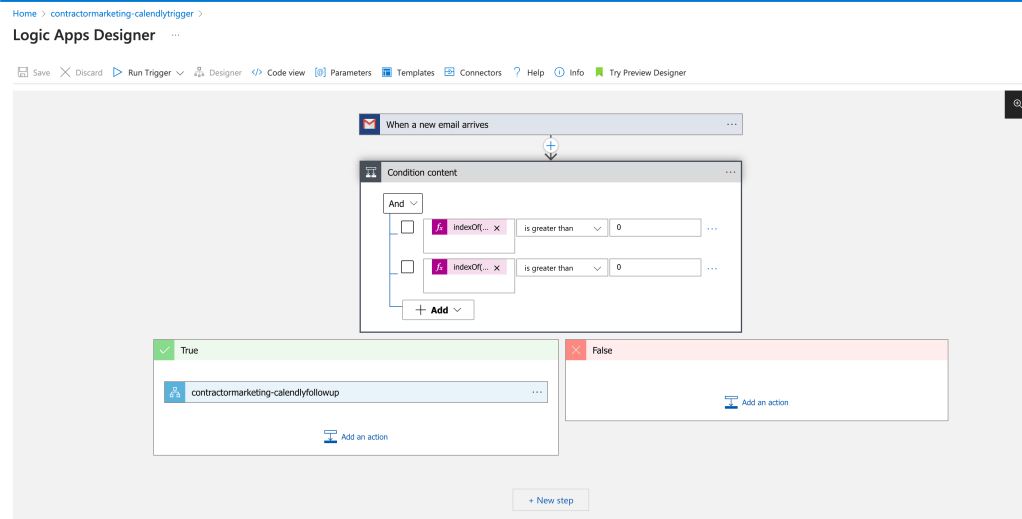1022x519 pixels.
Task: Click the Templates toolbar label
Action: 416,73
